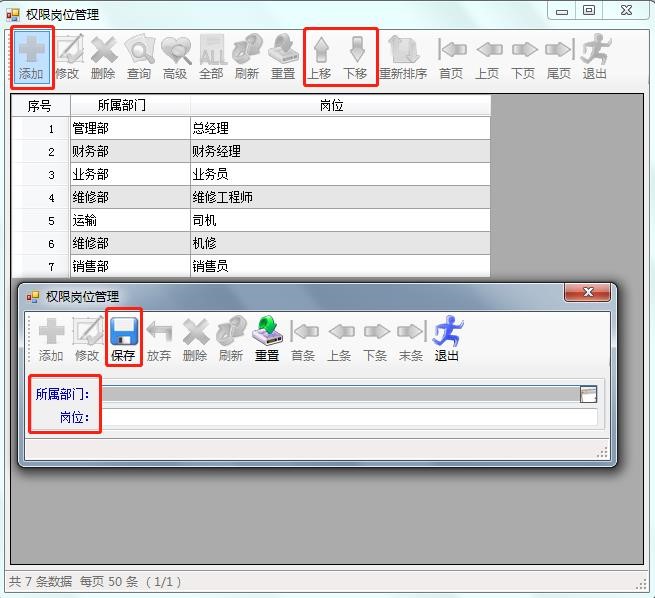Go to 上页 (Previous page) in main toolbar
This screenshot has height=598, width=655.
487,57
